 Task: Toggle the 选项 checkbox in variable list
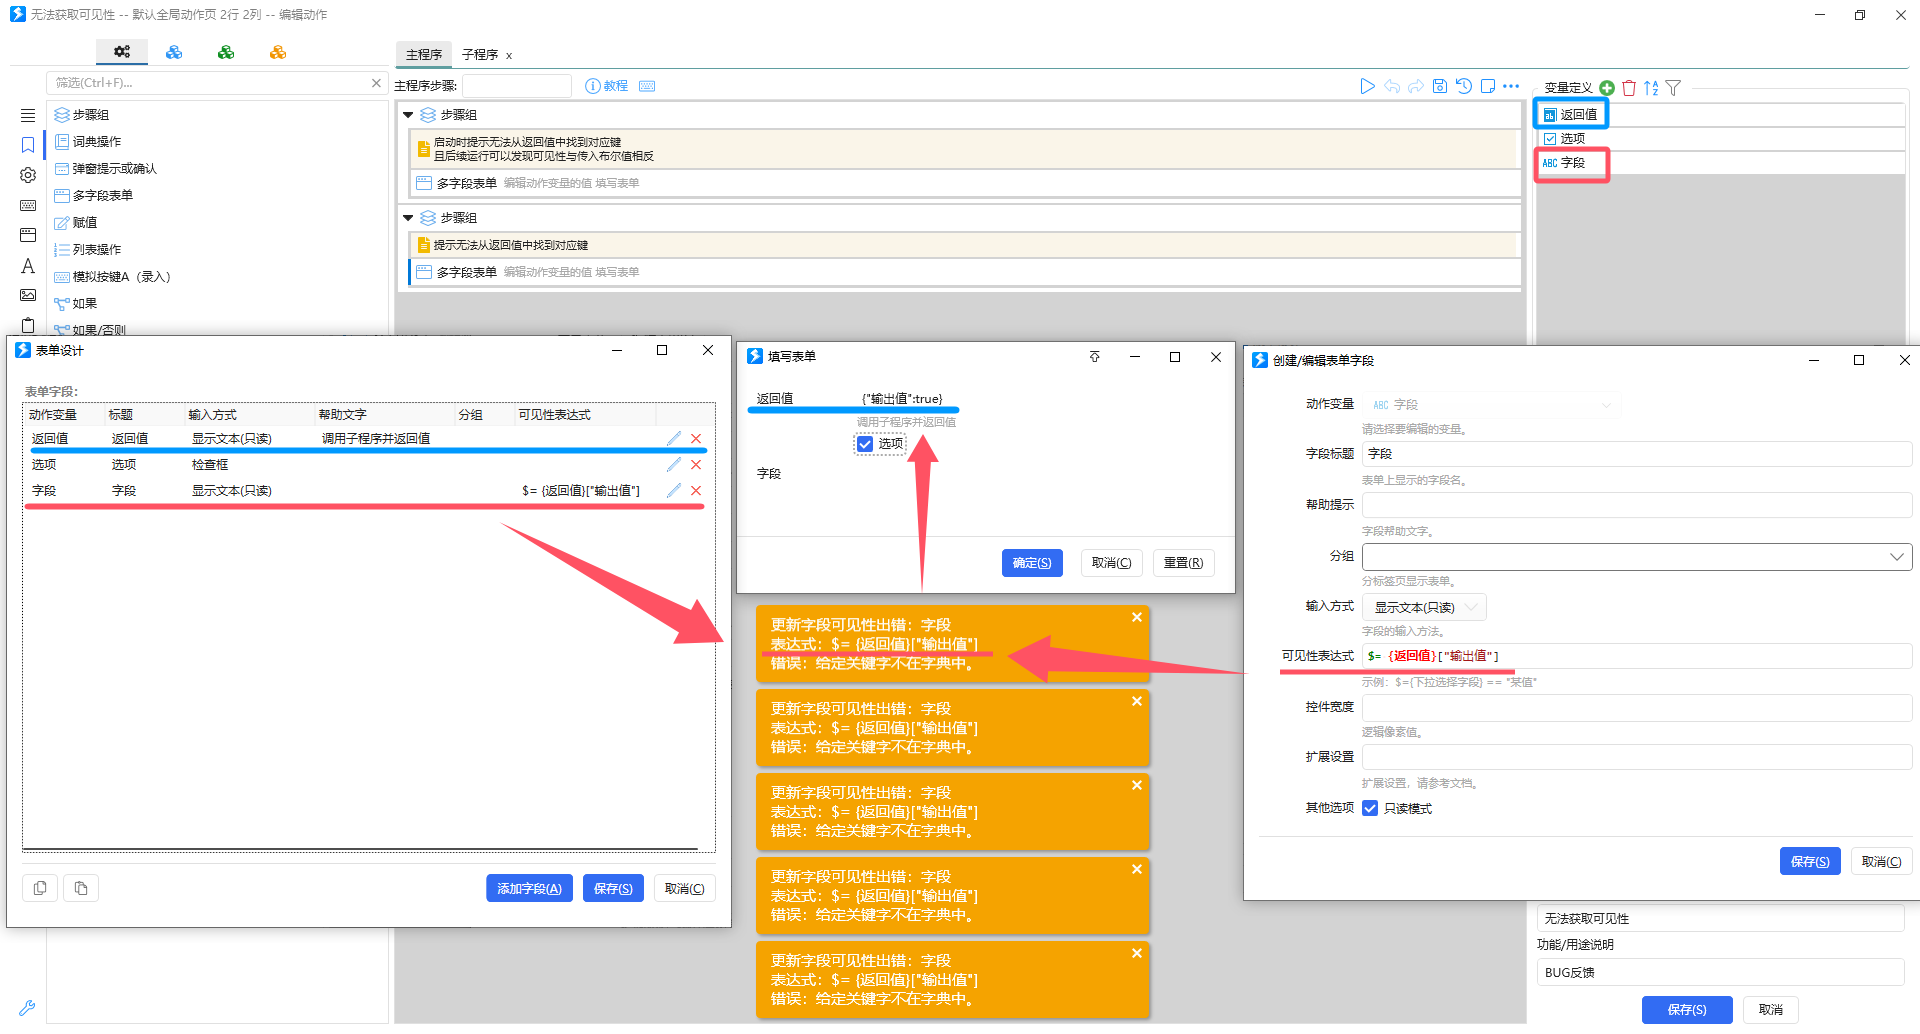click(x=1550, y=139)
